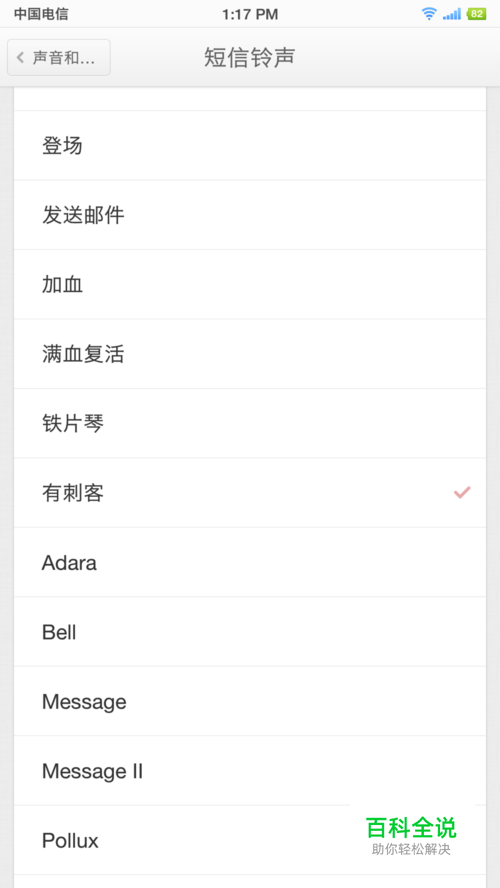Select the 有刺客 ringtone row

[250, 493]
